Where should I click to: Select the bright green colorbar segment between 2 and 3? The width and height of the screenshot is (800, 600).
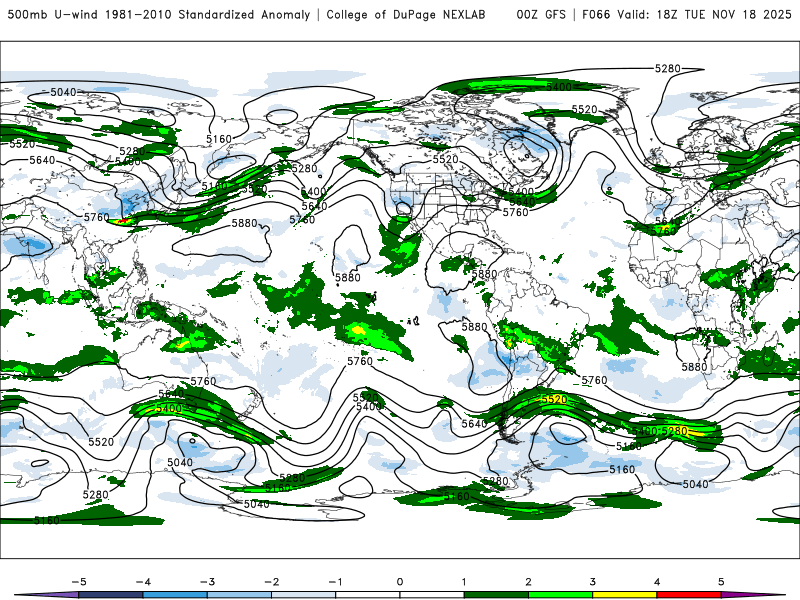pyautogui.click(x=560, y=595)
